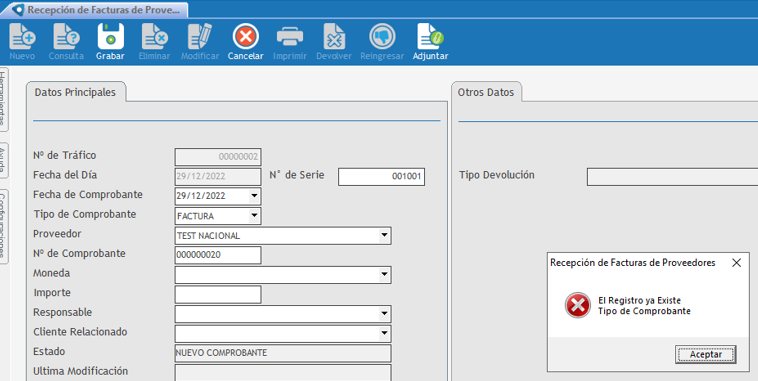758x381 pixels.
Task: Click the red error icon in the dialog
Action: point(578,305)
